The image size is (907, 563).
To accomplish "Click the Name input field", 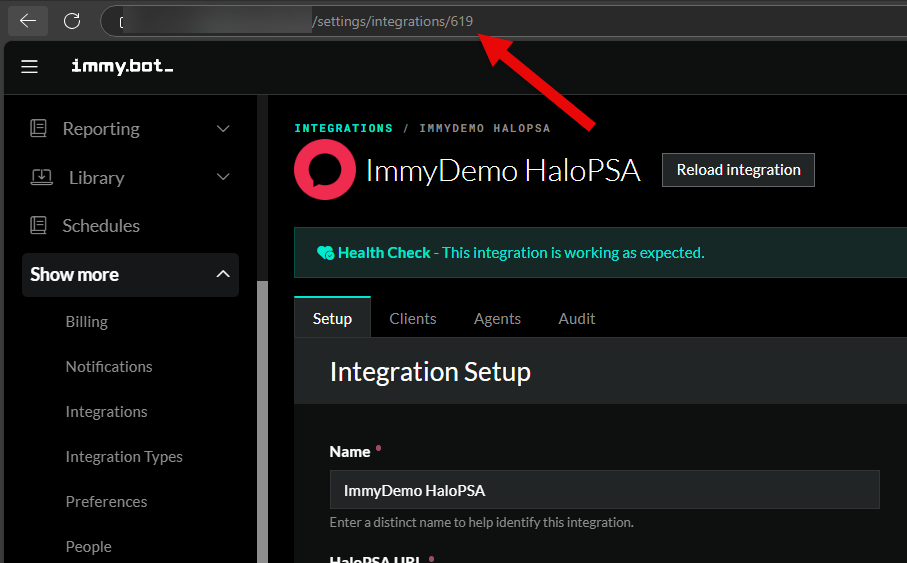I will coord(604,490).
